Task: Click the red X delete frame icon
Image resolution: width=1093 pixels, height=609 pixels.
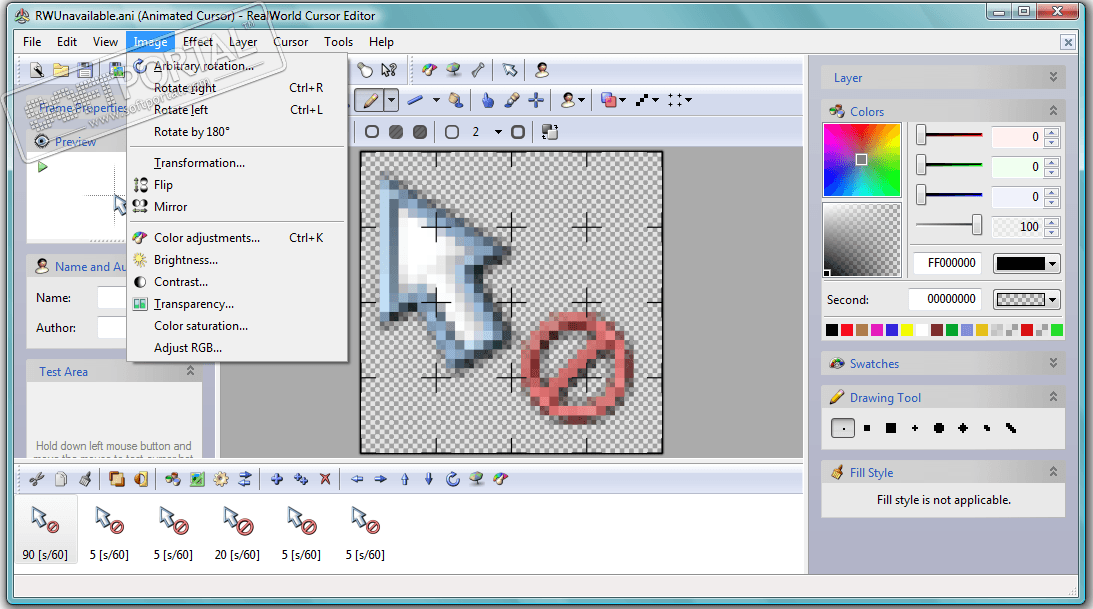Action: [325, 479]
